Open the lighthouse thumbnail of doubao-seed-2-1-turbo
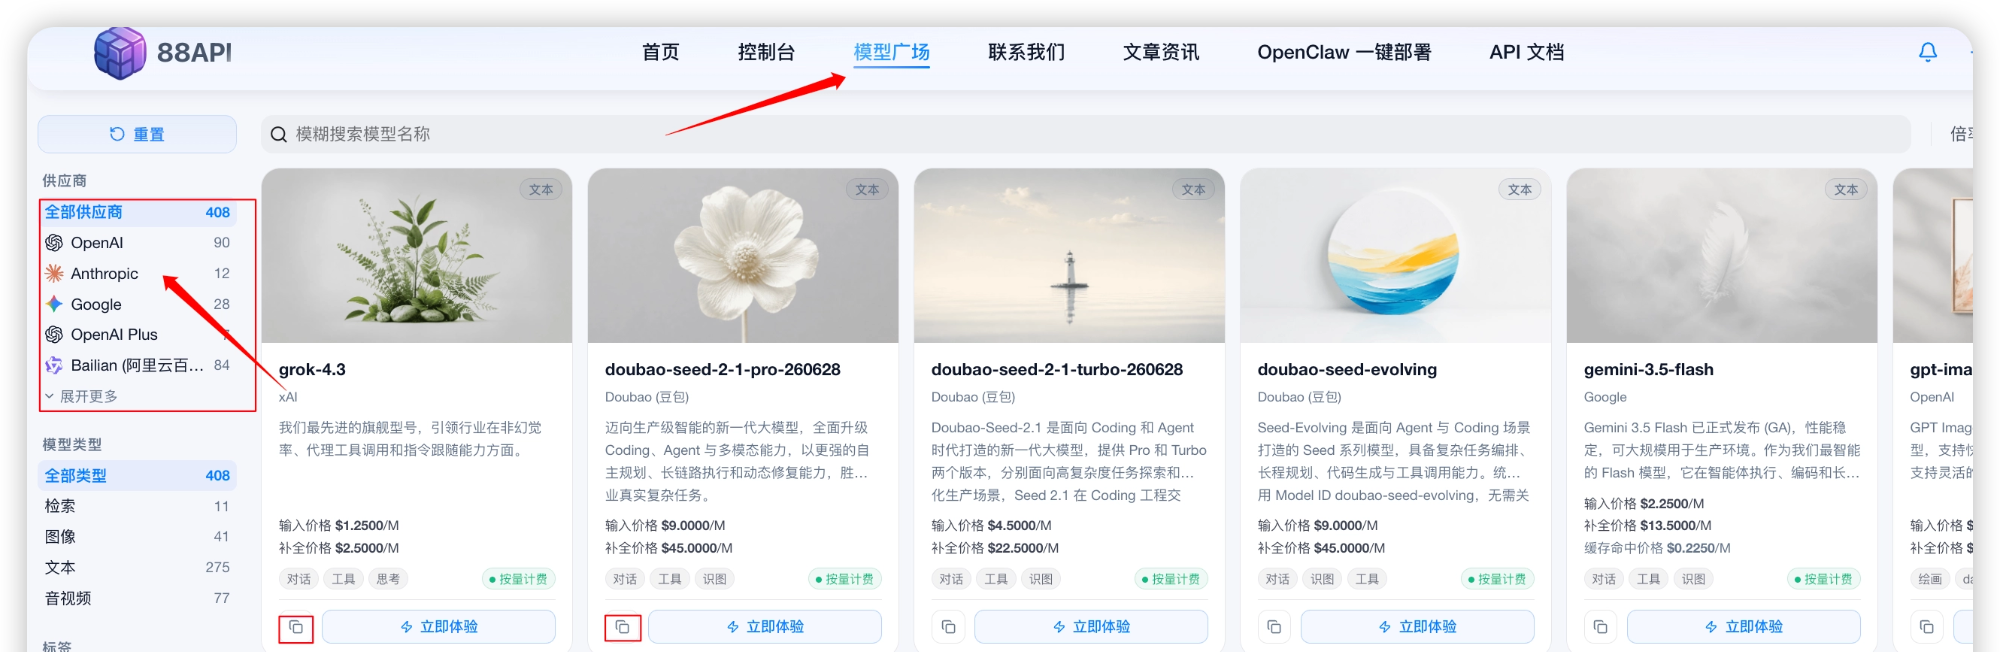This screenshot has width=2000, height=652. coord(1069,256)
